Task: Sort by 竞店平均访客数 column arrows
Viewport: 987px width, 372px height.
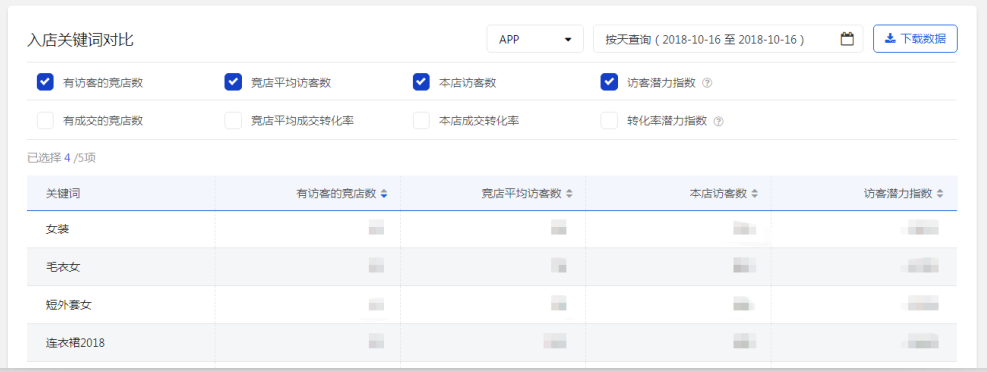Action: [569, 194]
